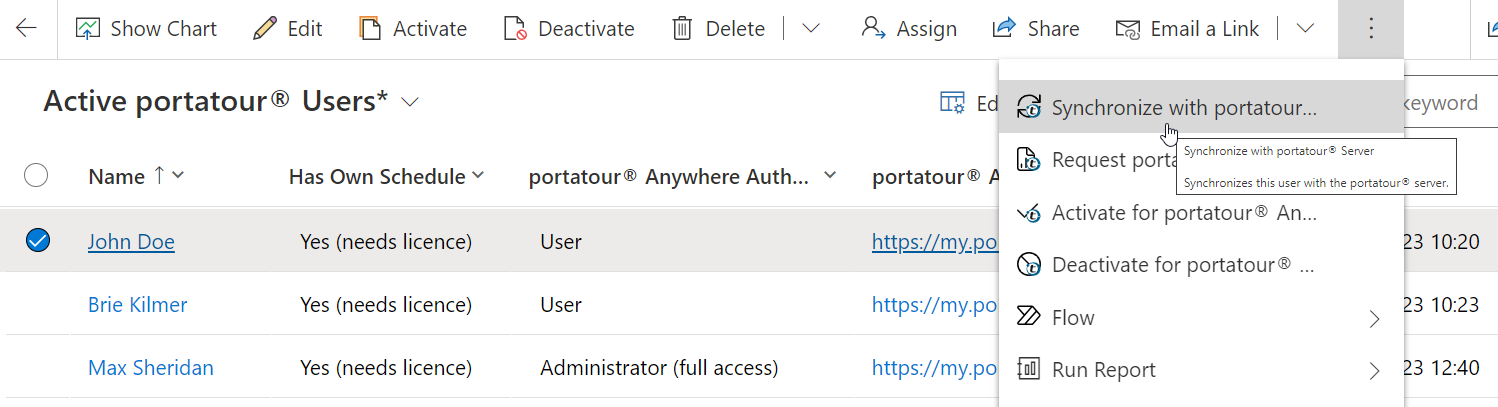Click the URL link in Max Sheridan row
The image size is (1498, 407).
(x=934, y=367)
